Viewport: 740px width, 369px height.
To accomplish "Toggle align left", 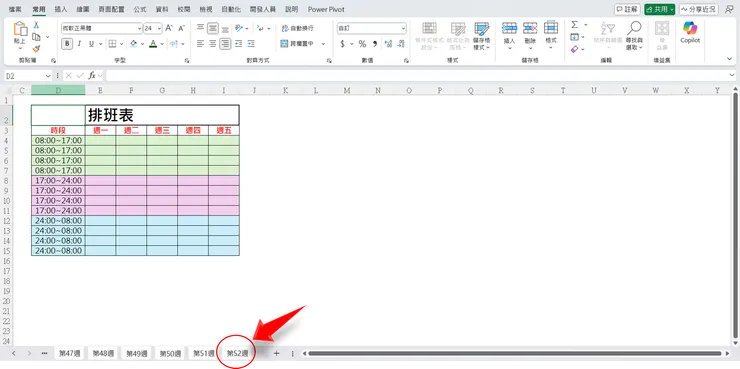I will (200, 44).
